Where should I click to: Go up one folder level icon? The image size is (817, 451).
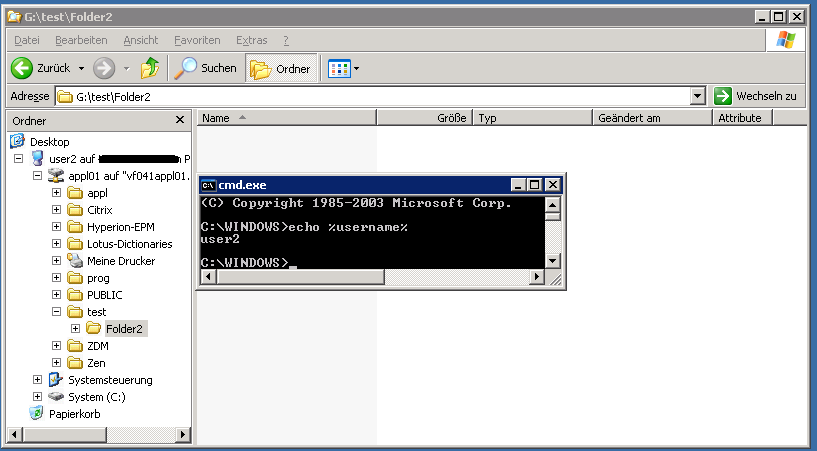coord(150,68)
